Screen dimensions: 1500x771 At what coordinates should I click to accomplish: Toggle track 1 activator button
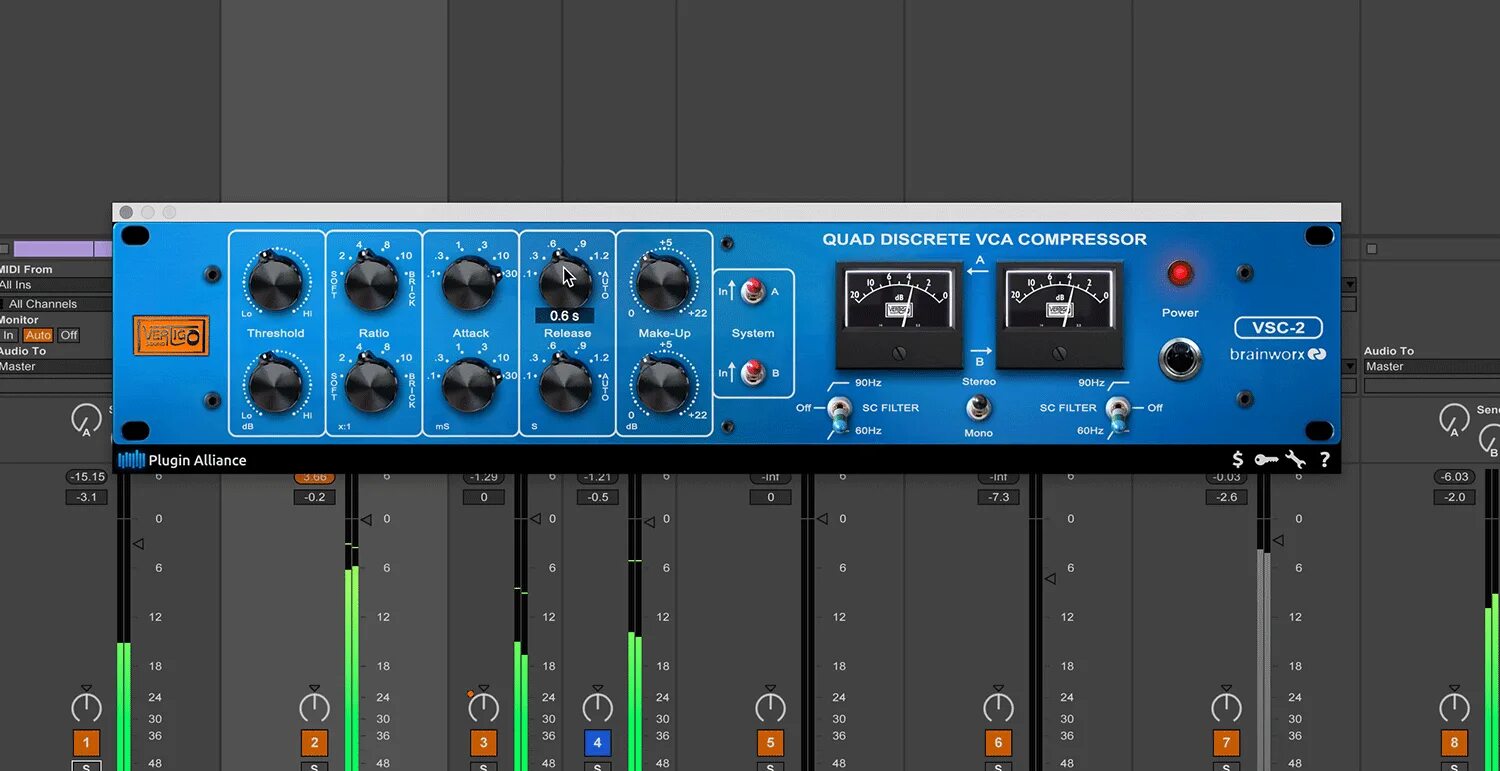point(86,743)
